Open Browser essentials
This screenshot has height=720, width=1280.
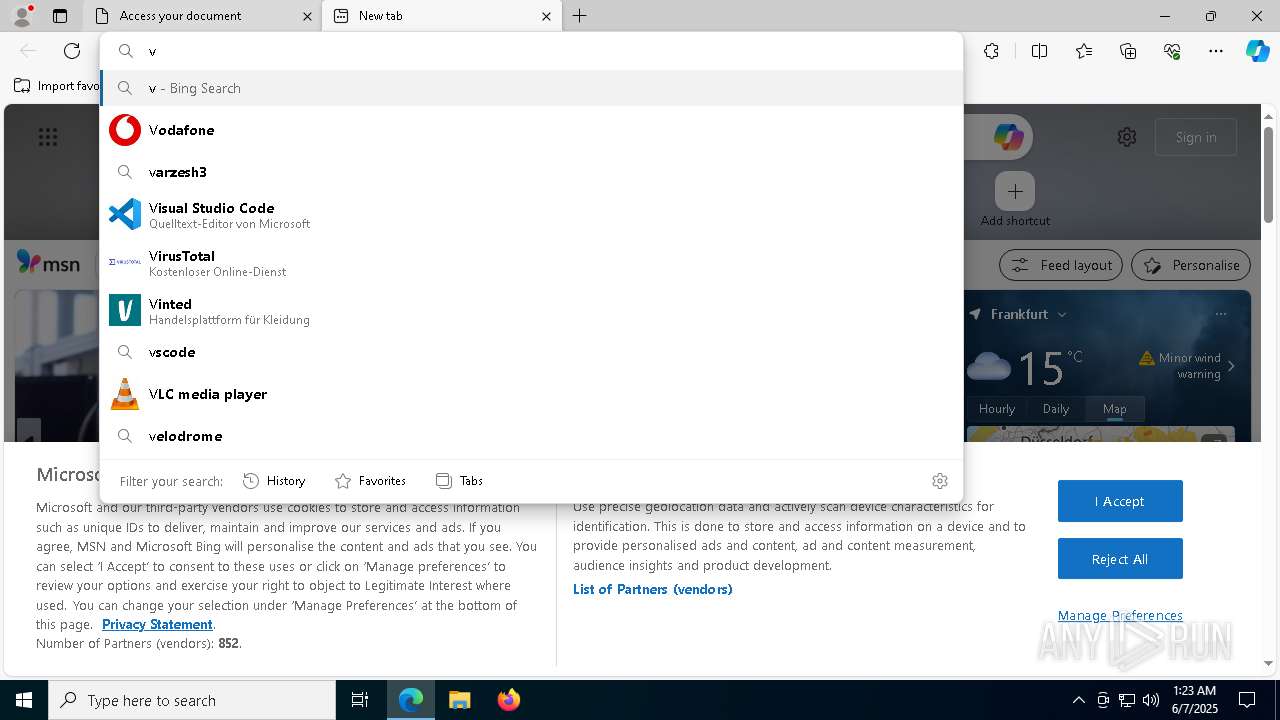pos(1172,51)
